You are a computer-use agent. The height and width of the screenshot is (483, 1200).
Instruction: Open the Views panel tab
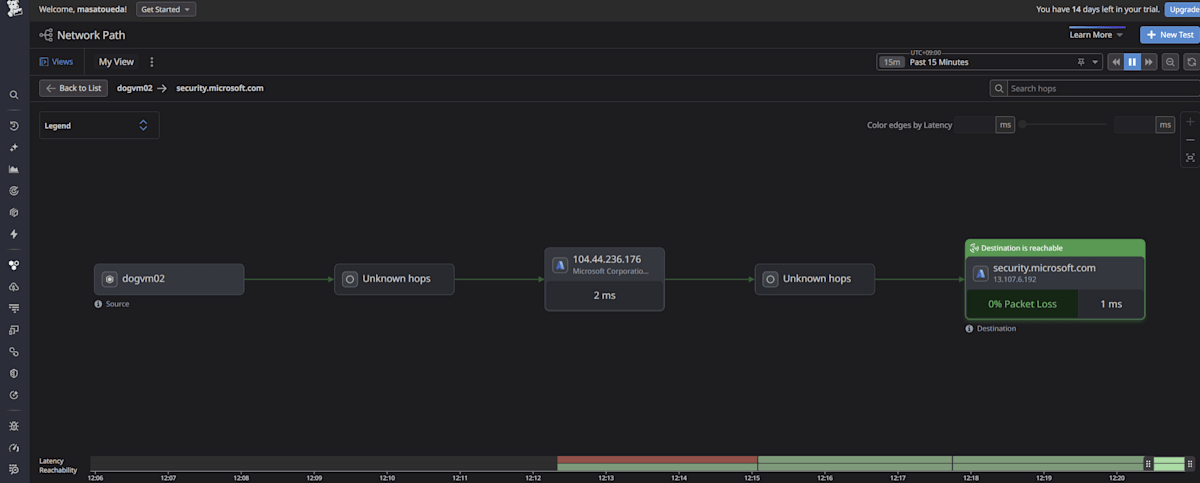(57, 62)
